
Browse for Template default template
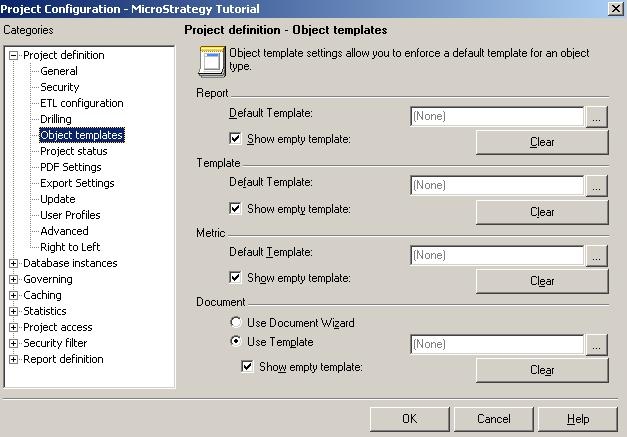[596, 186]
